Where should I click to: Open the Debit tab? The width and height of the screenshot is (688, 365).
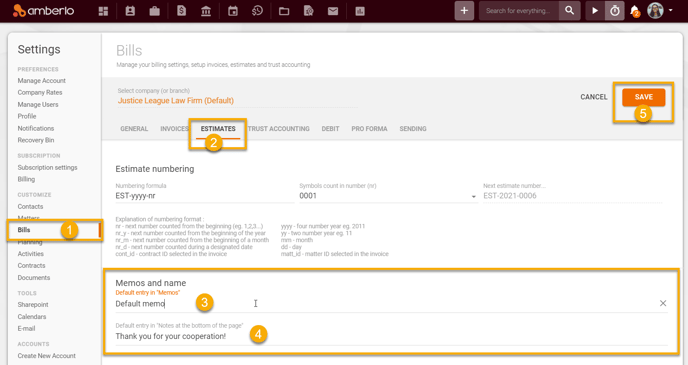pyautogui.click(x=330, y=129)
